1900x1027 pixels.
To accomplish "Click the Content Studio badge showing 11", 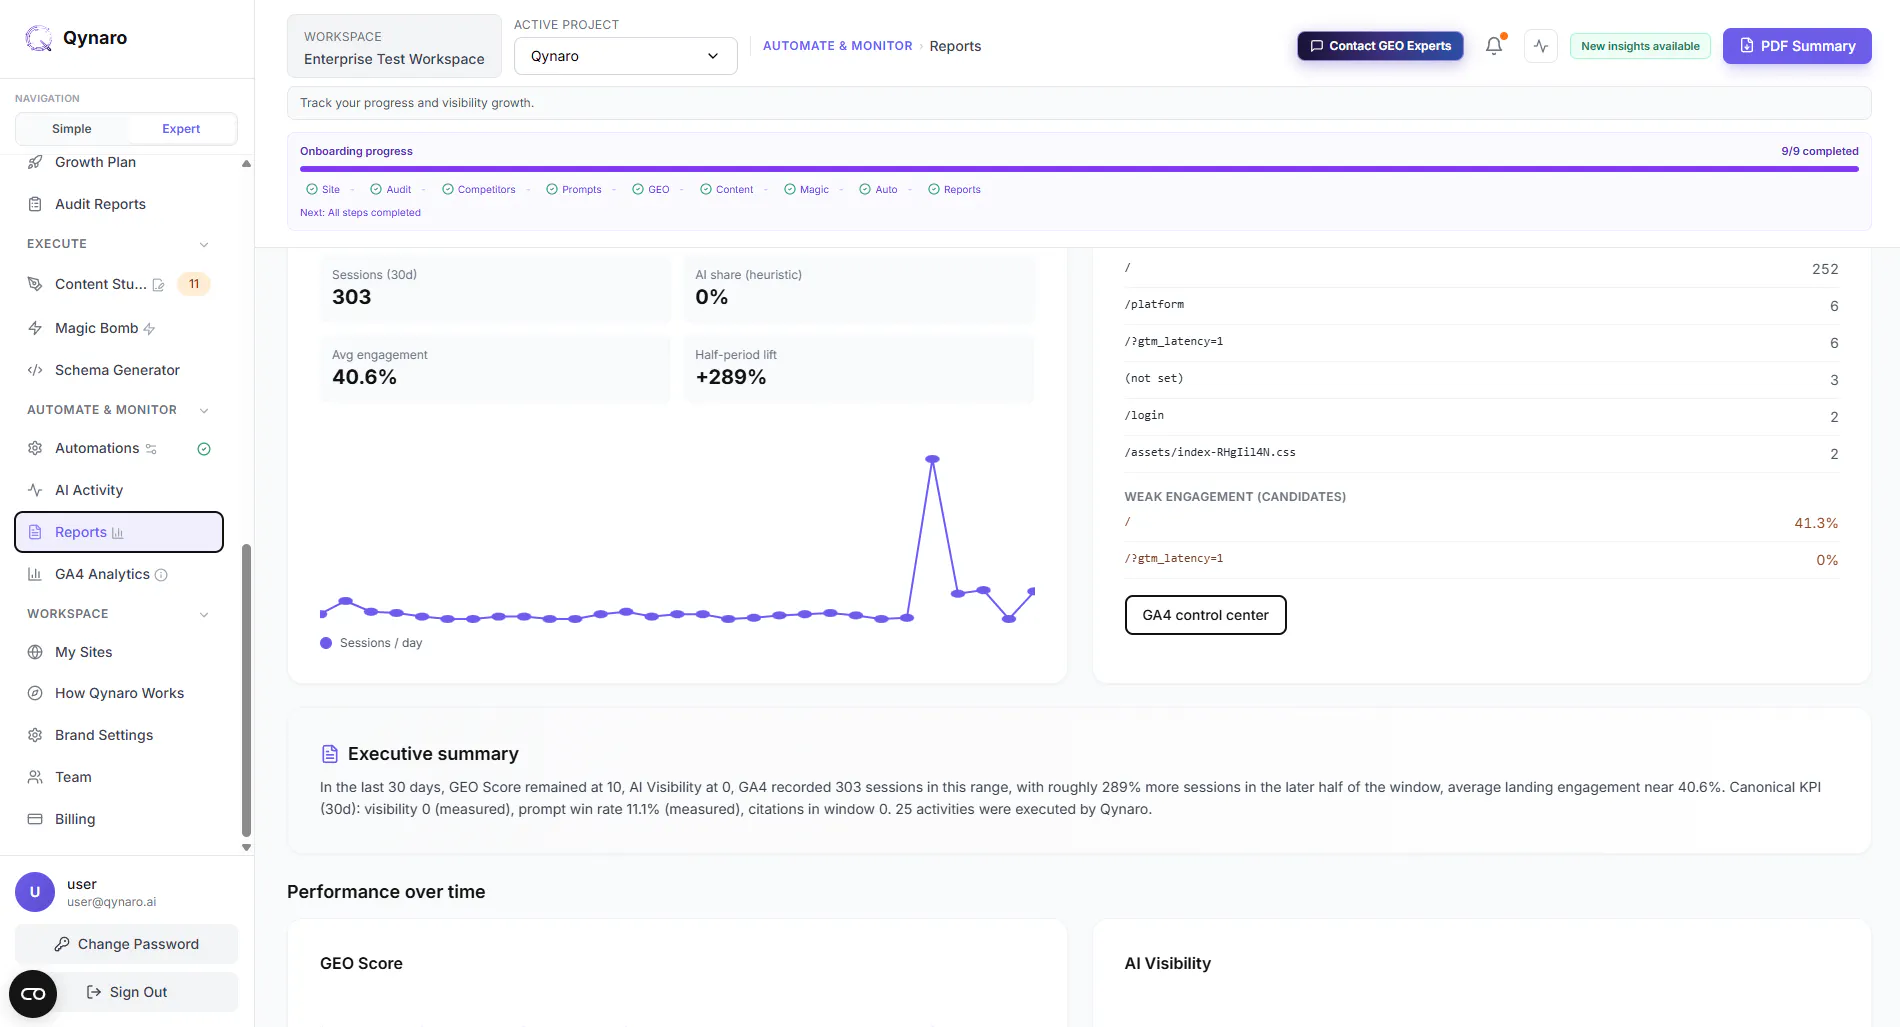I will coord(194,284).
